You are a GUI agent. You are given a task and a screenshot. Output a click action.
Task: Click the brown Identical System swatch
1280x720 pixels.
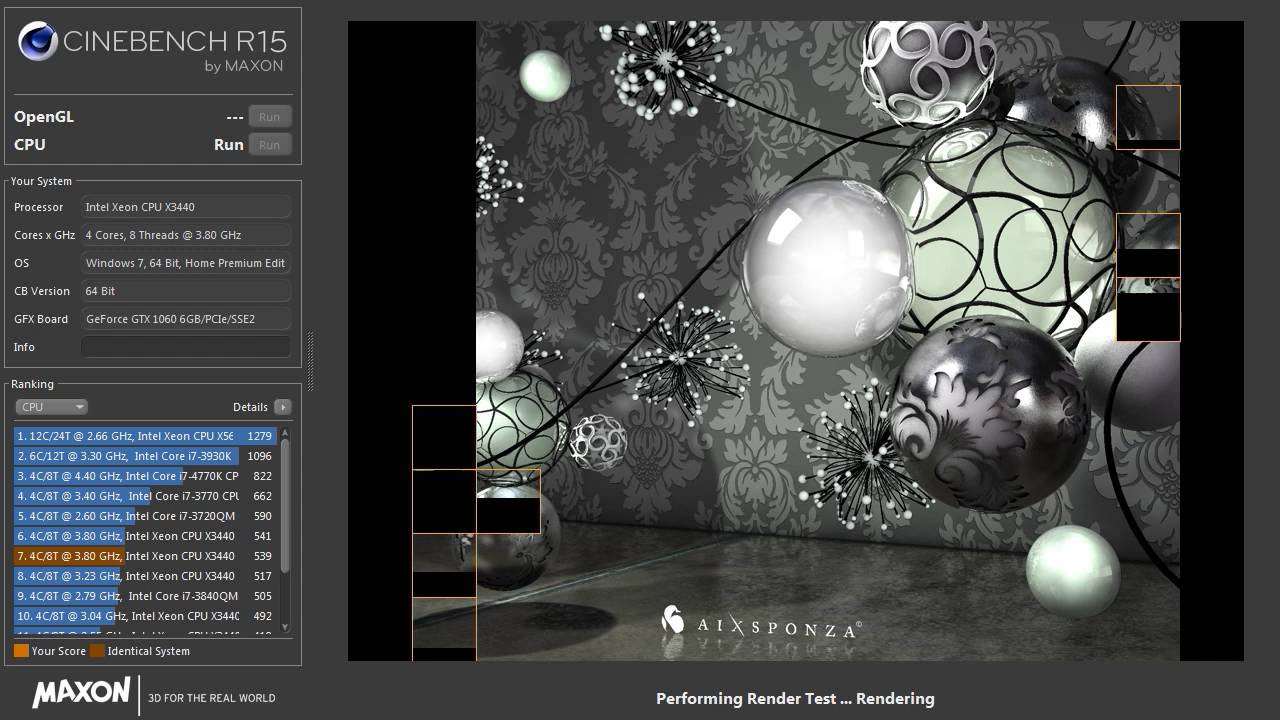tap(97, 651)
